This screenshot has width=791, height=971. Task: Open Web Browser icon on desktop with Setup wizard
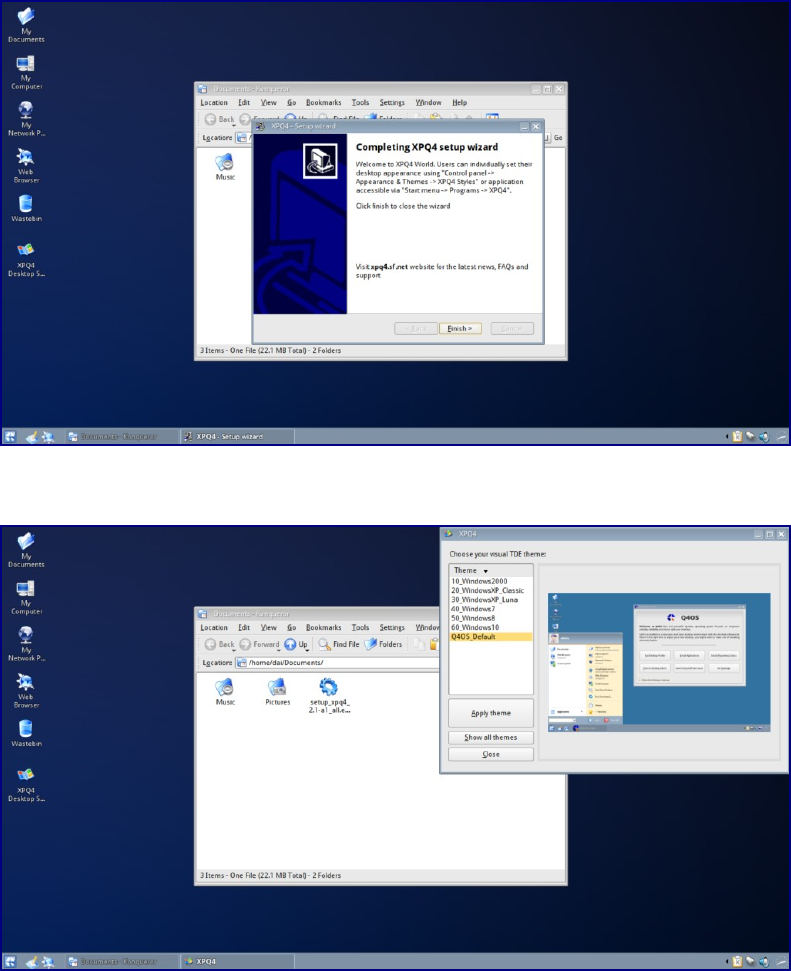pos(25,165)
